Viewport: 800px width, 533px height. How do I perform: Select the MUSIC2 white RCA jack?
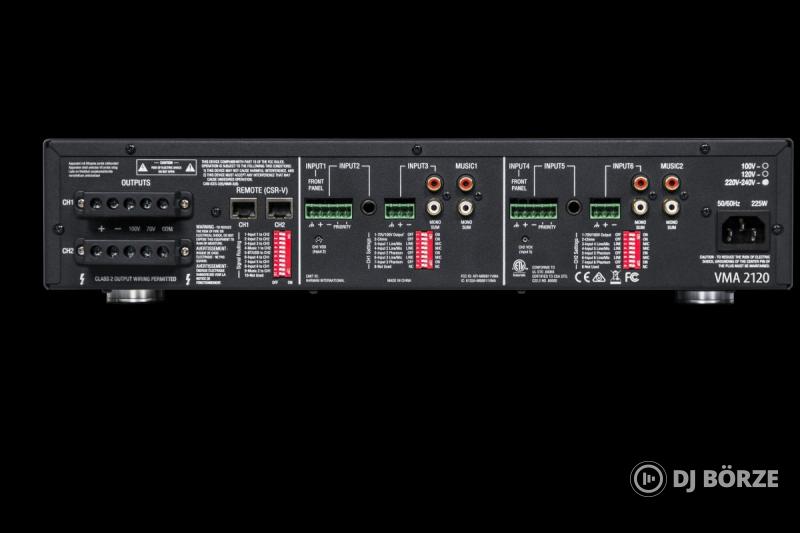[671, 207]
